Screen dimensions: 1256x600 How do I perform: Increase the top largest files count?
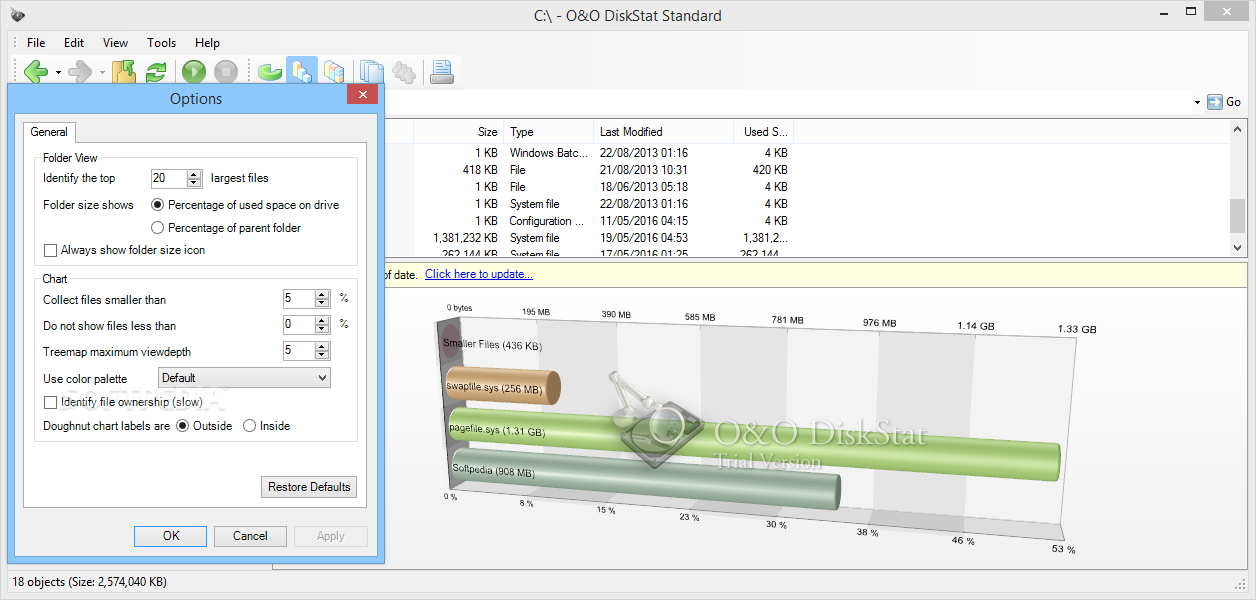(x=194, y=174)
